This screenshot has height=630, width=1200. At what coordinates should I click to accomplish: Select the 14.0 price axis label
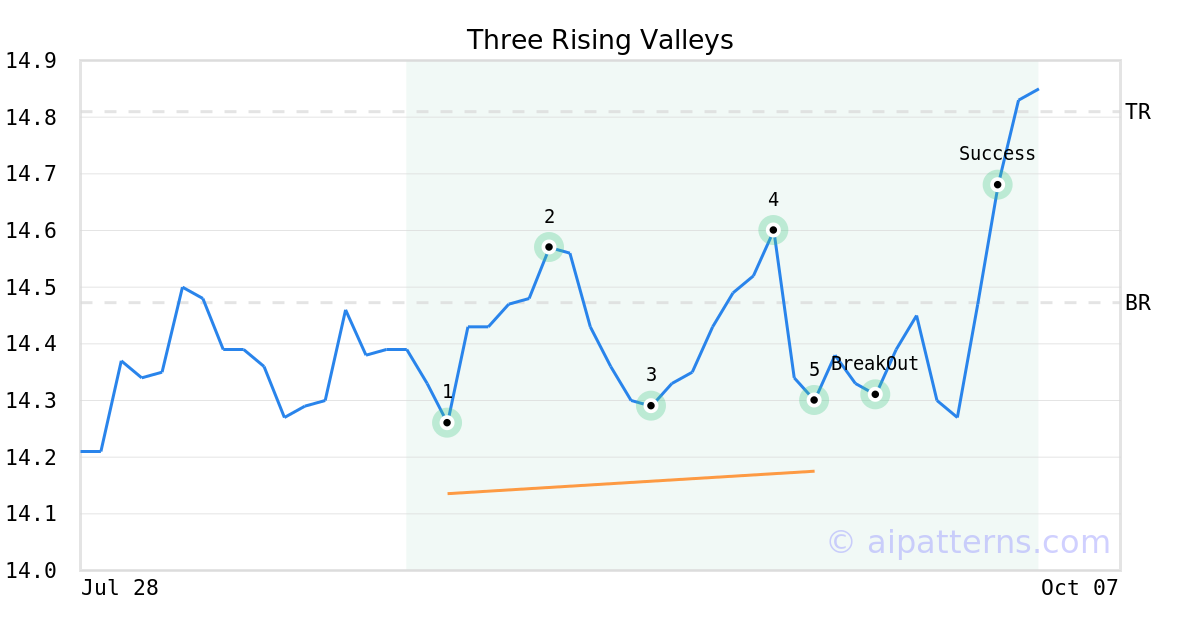point(32,570)
